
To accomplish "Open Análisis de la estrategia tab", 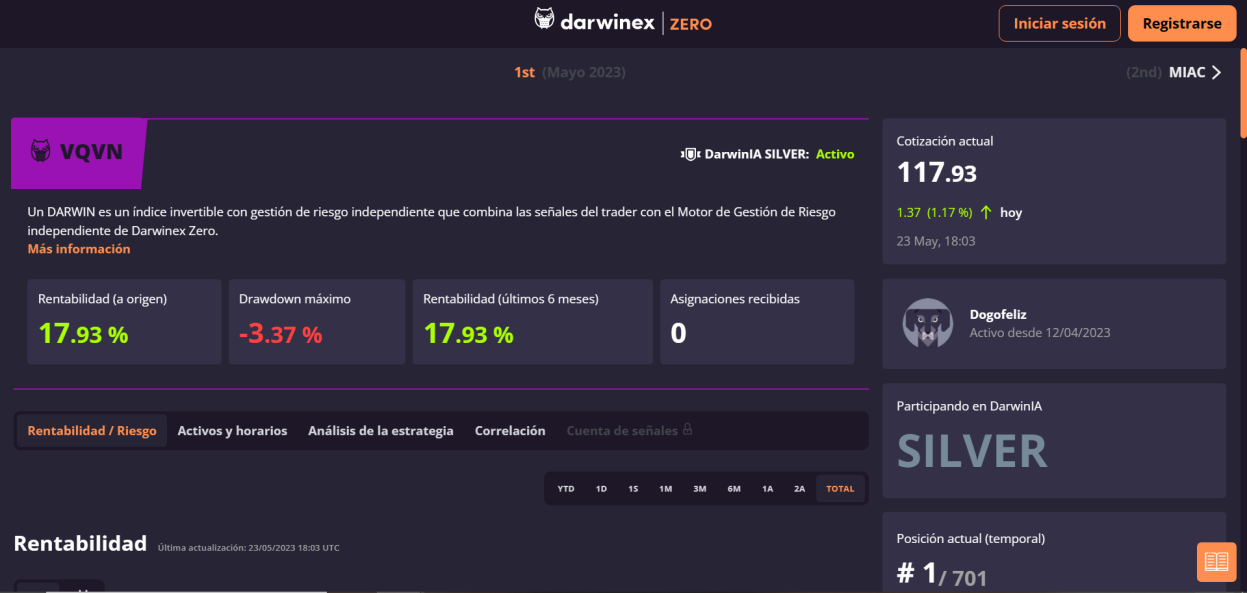I will 381,431.
